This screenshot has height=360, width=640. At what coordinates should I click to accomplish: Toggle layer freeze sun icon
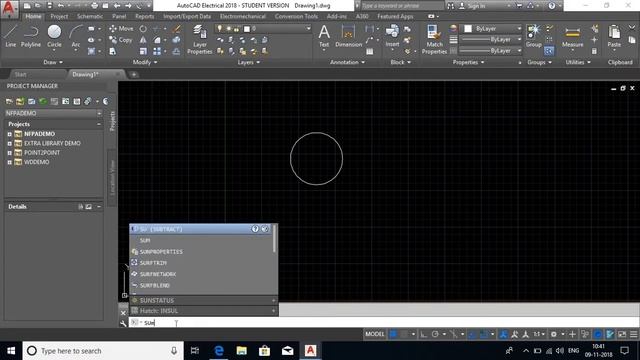(x=228, y=28)
